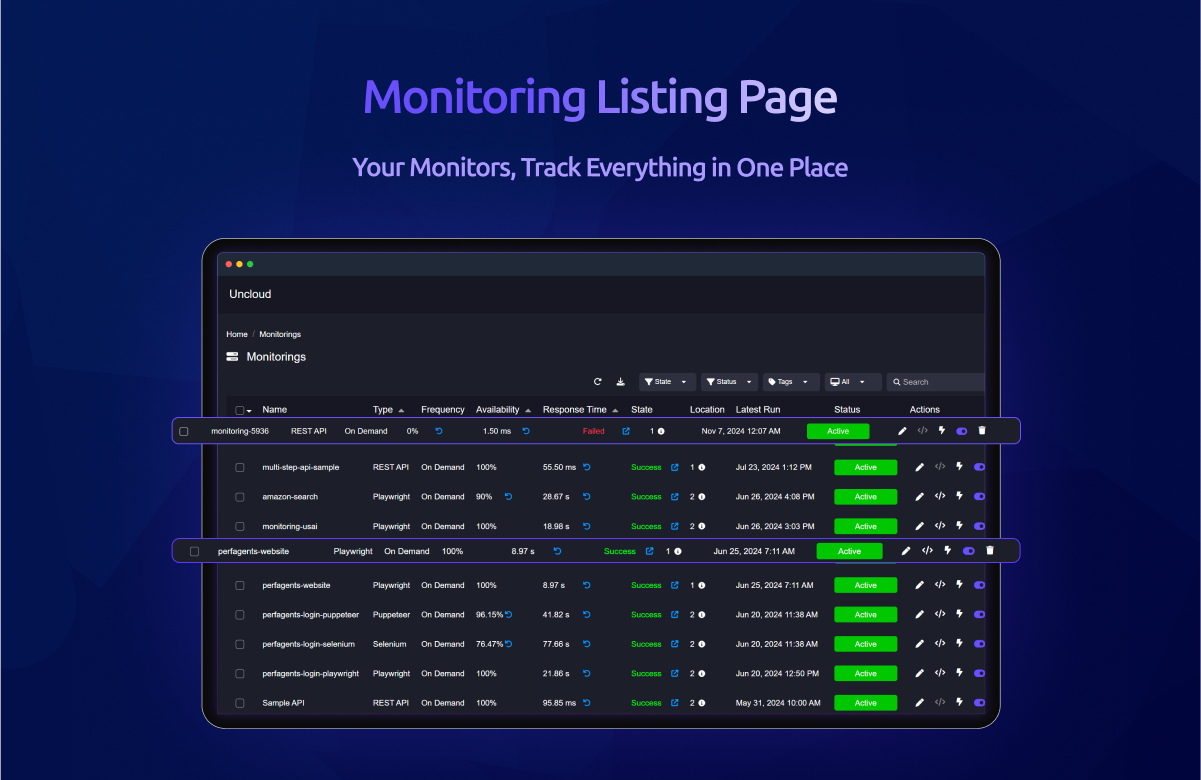Viewport: 1201px width, 780px height.
Task: Open the All devices dropdown
Action: tap(853, 382)
